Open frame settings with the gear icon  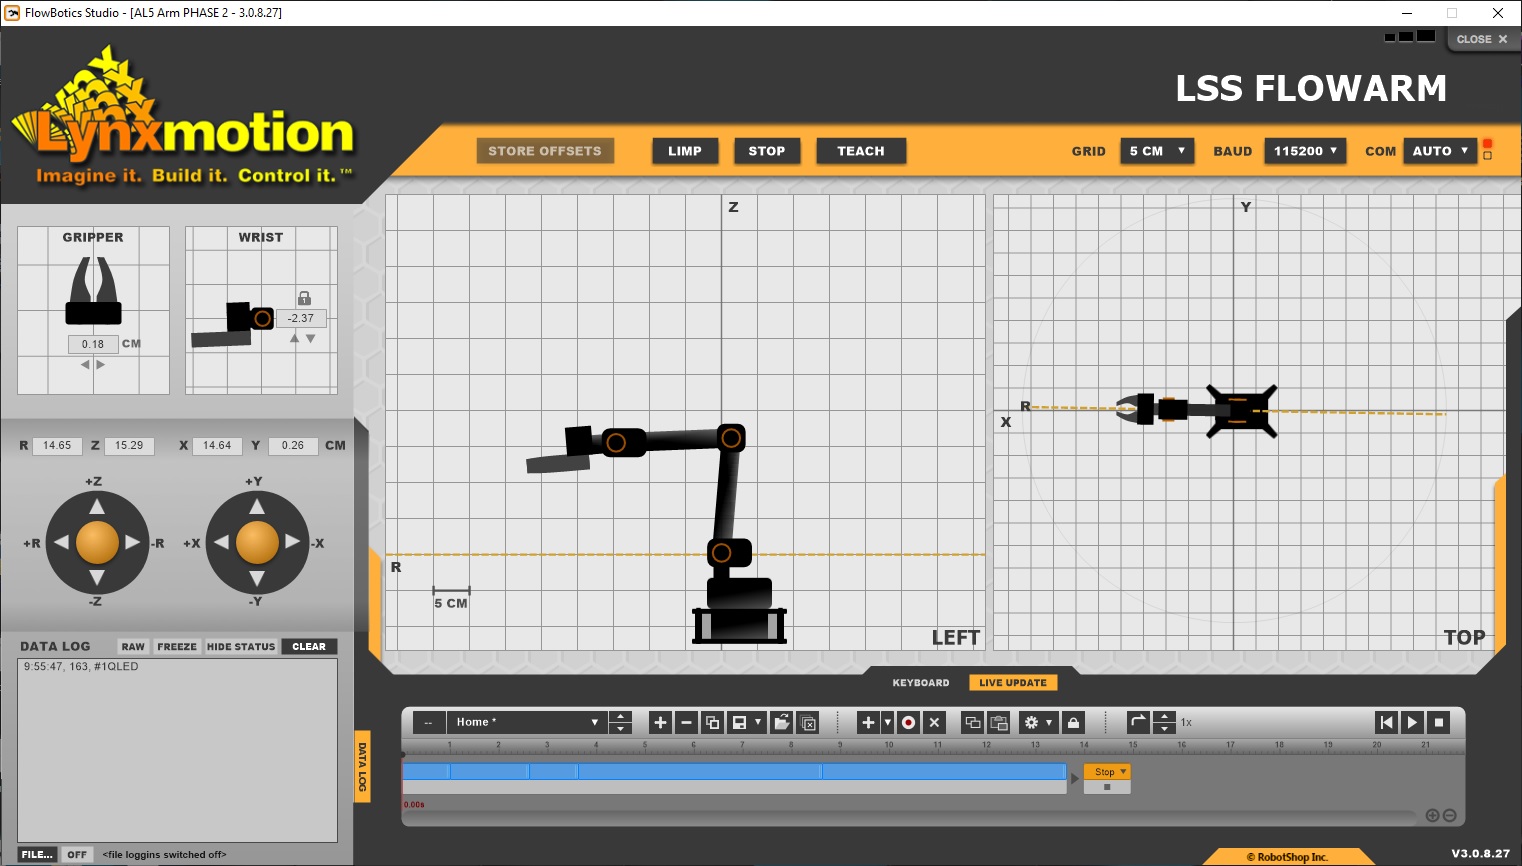1031,722
